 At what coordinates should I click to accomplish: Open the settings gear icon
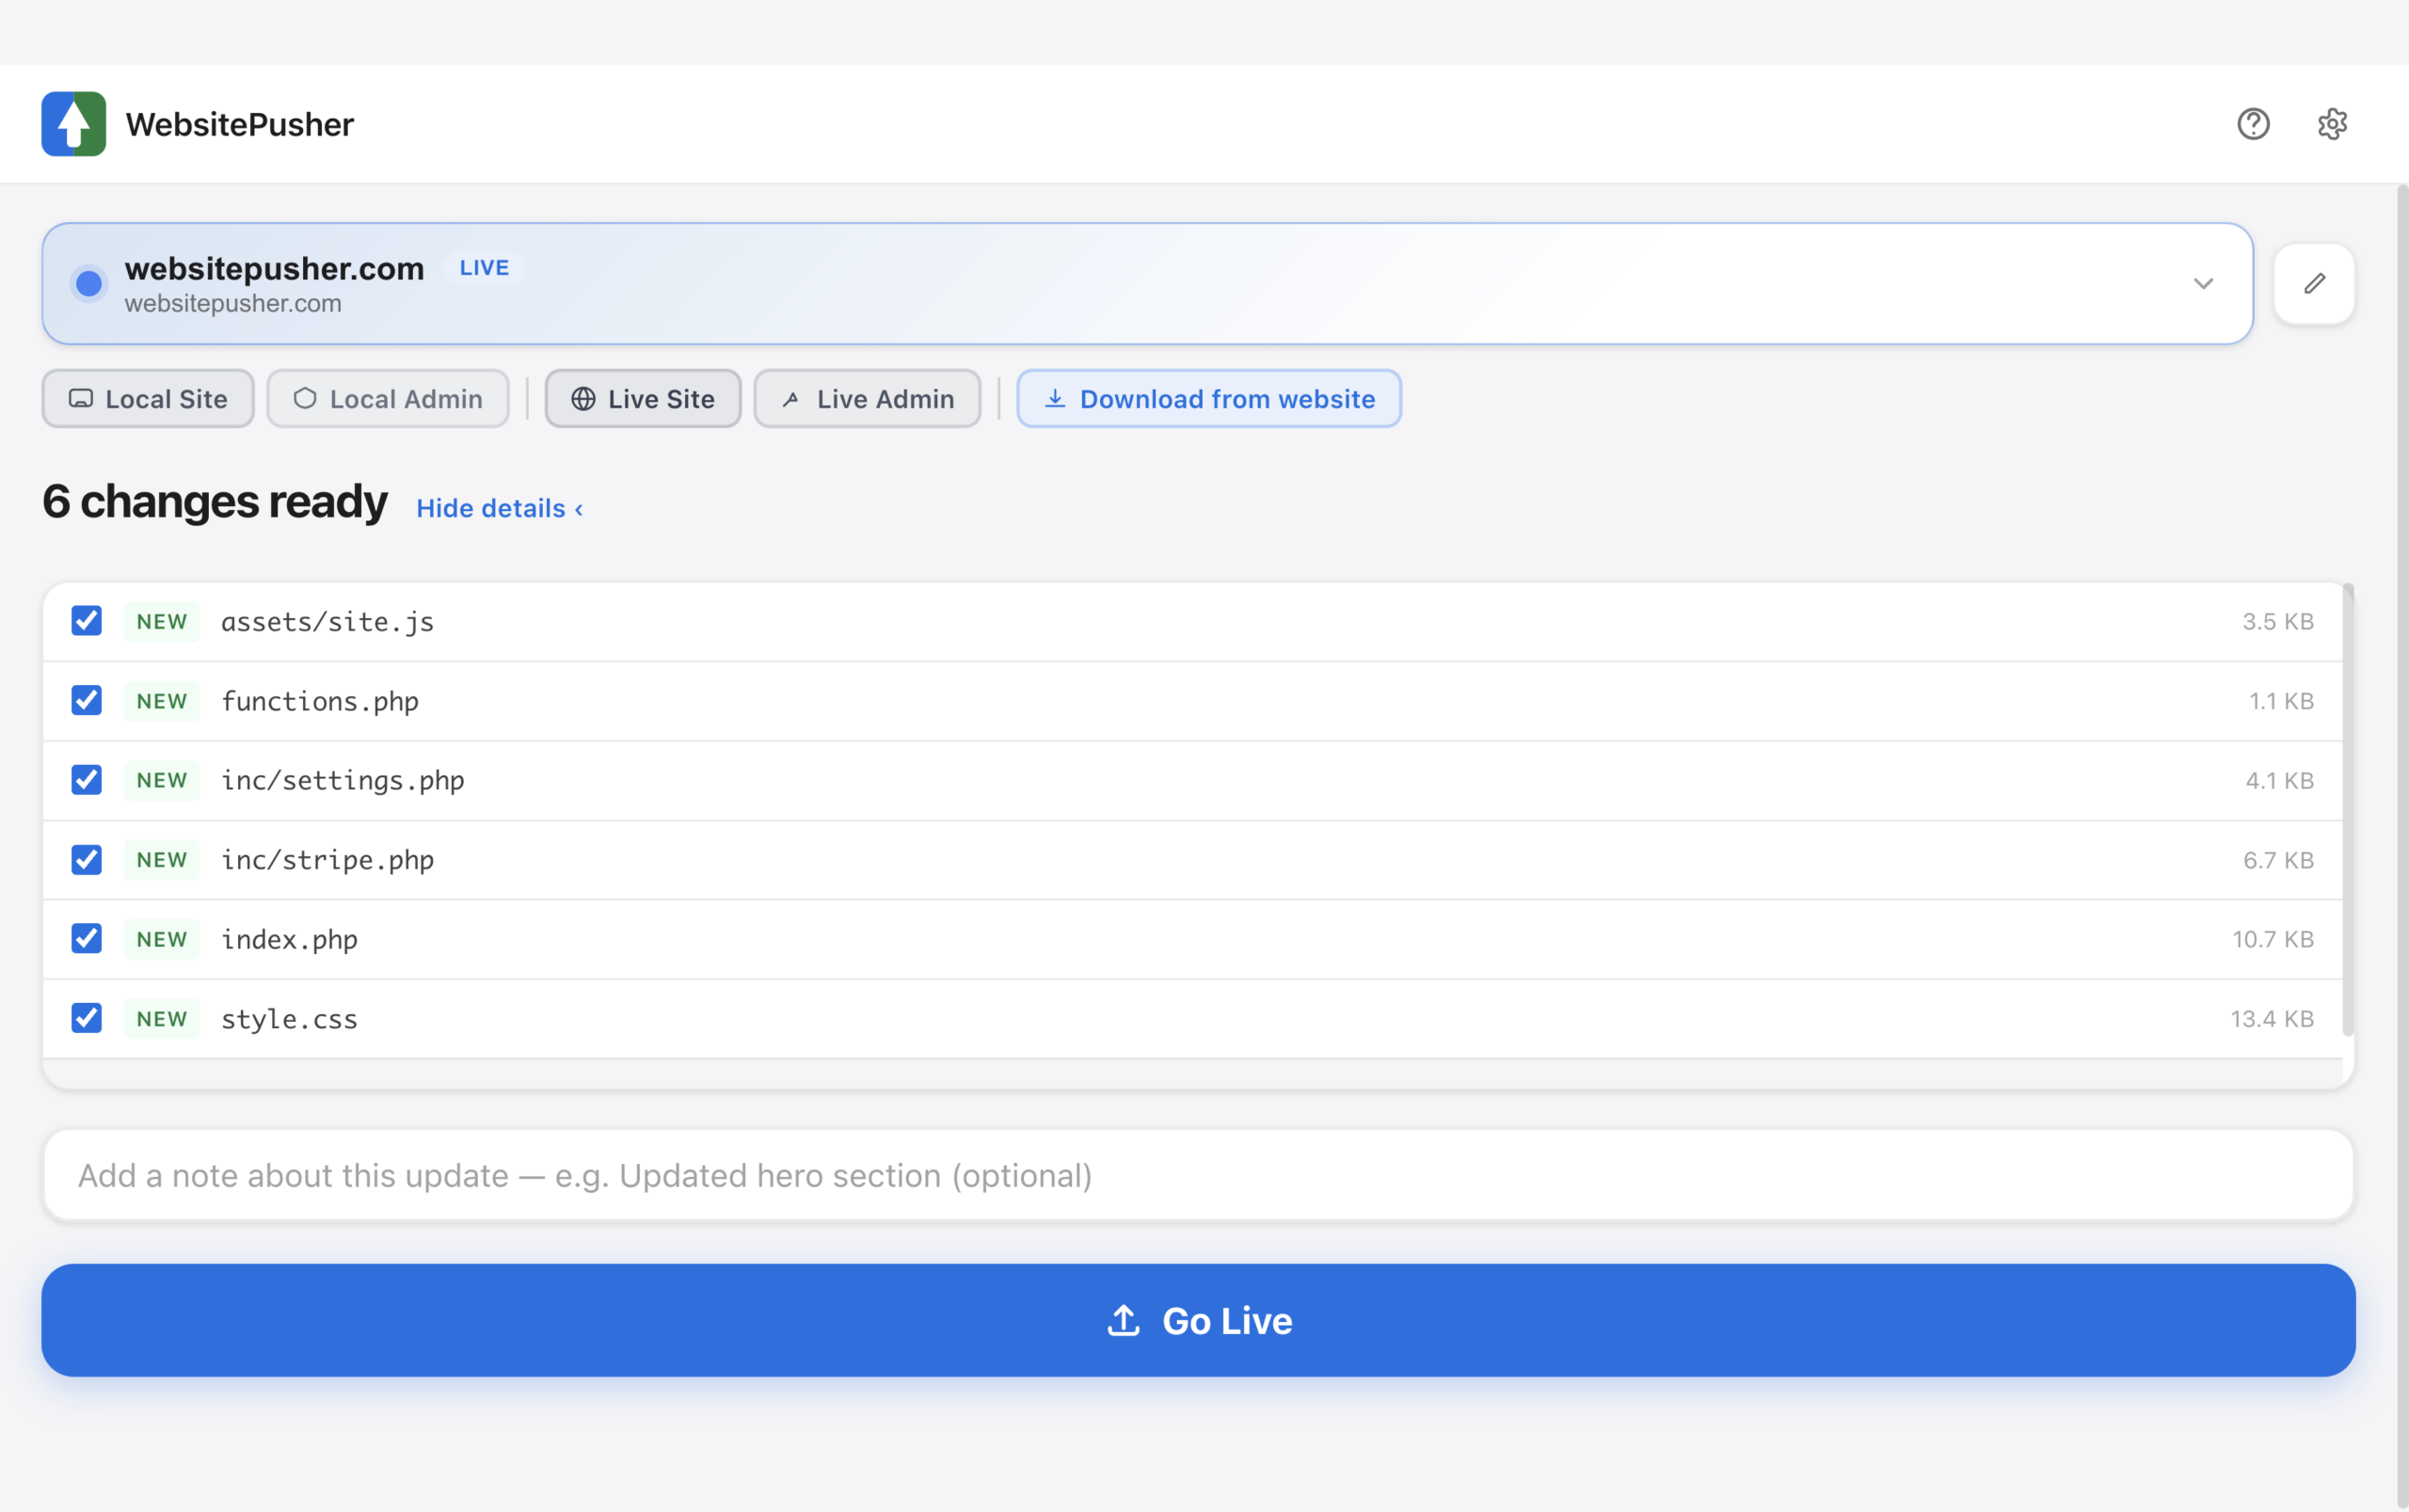(x=2332, y=124)
